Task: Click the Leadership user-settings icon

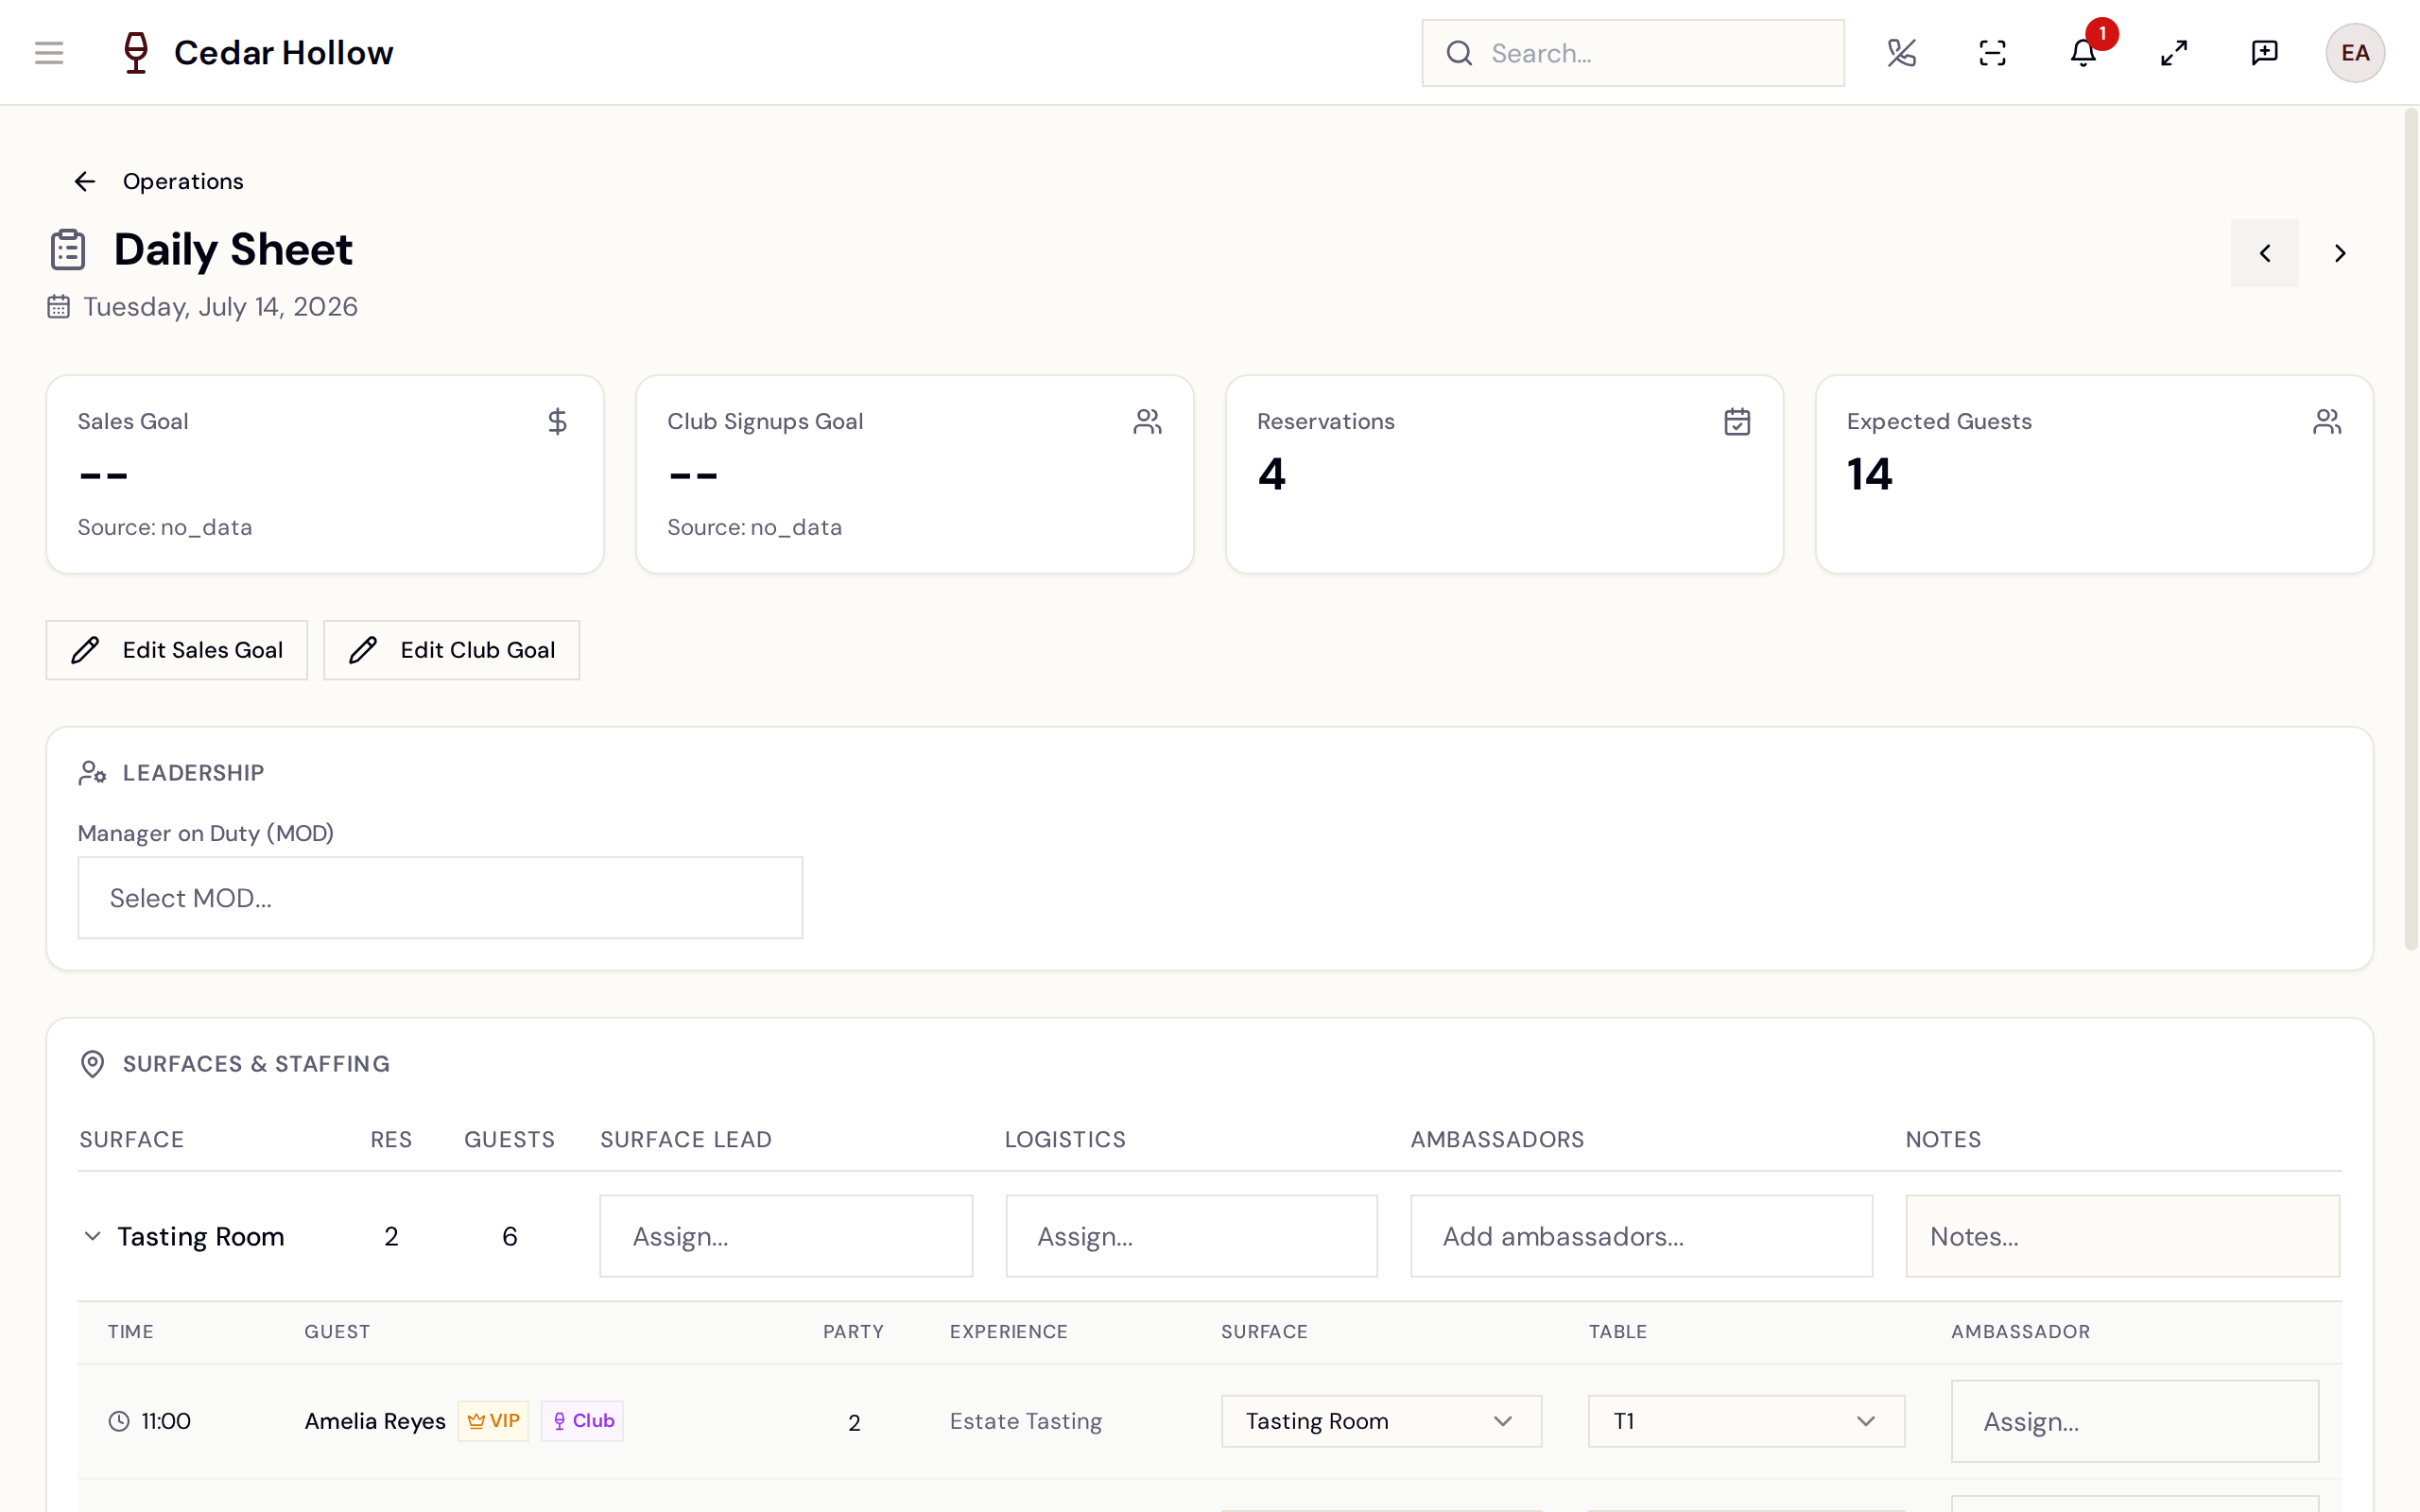Action: [x=92, y=773]
